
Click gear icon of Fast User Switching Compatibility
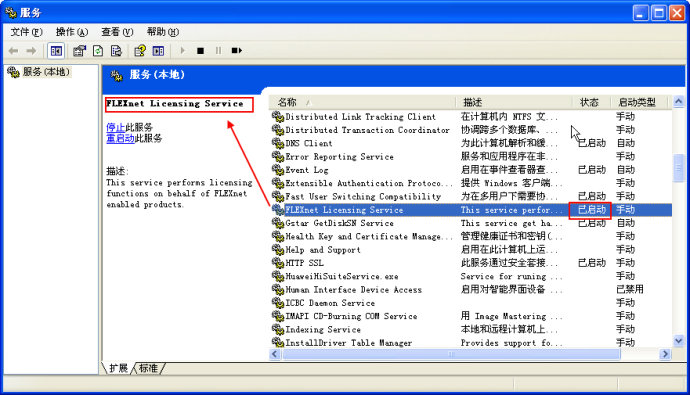(278, 197)
